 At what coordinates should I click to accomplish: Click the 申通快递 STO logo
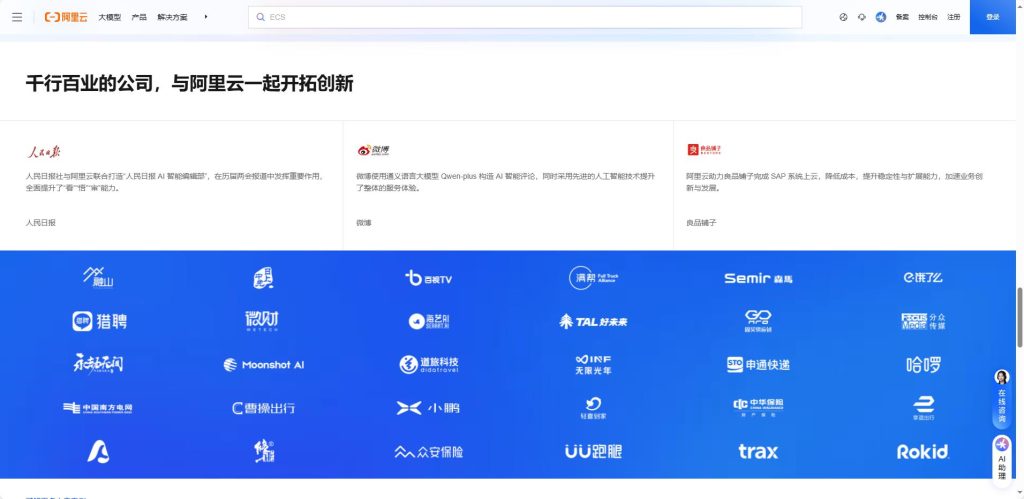(x=758, y=364)
